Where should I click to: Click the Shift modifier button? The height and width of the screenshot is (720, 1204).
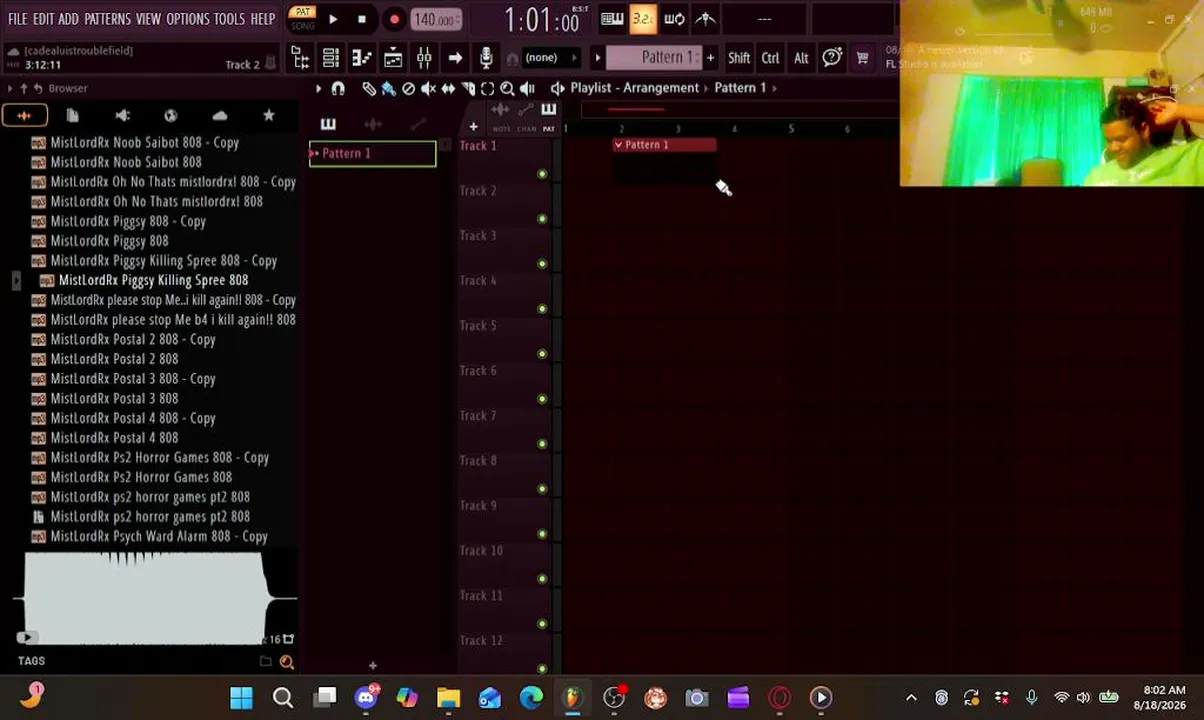pos(739,58)
